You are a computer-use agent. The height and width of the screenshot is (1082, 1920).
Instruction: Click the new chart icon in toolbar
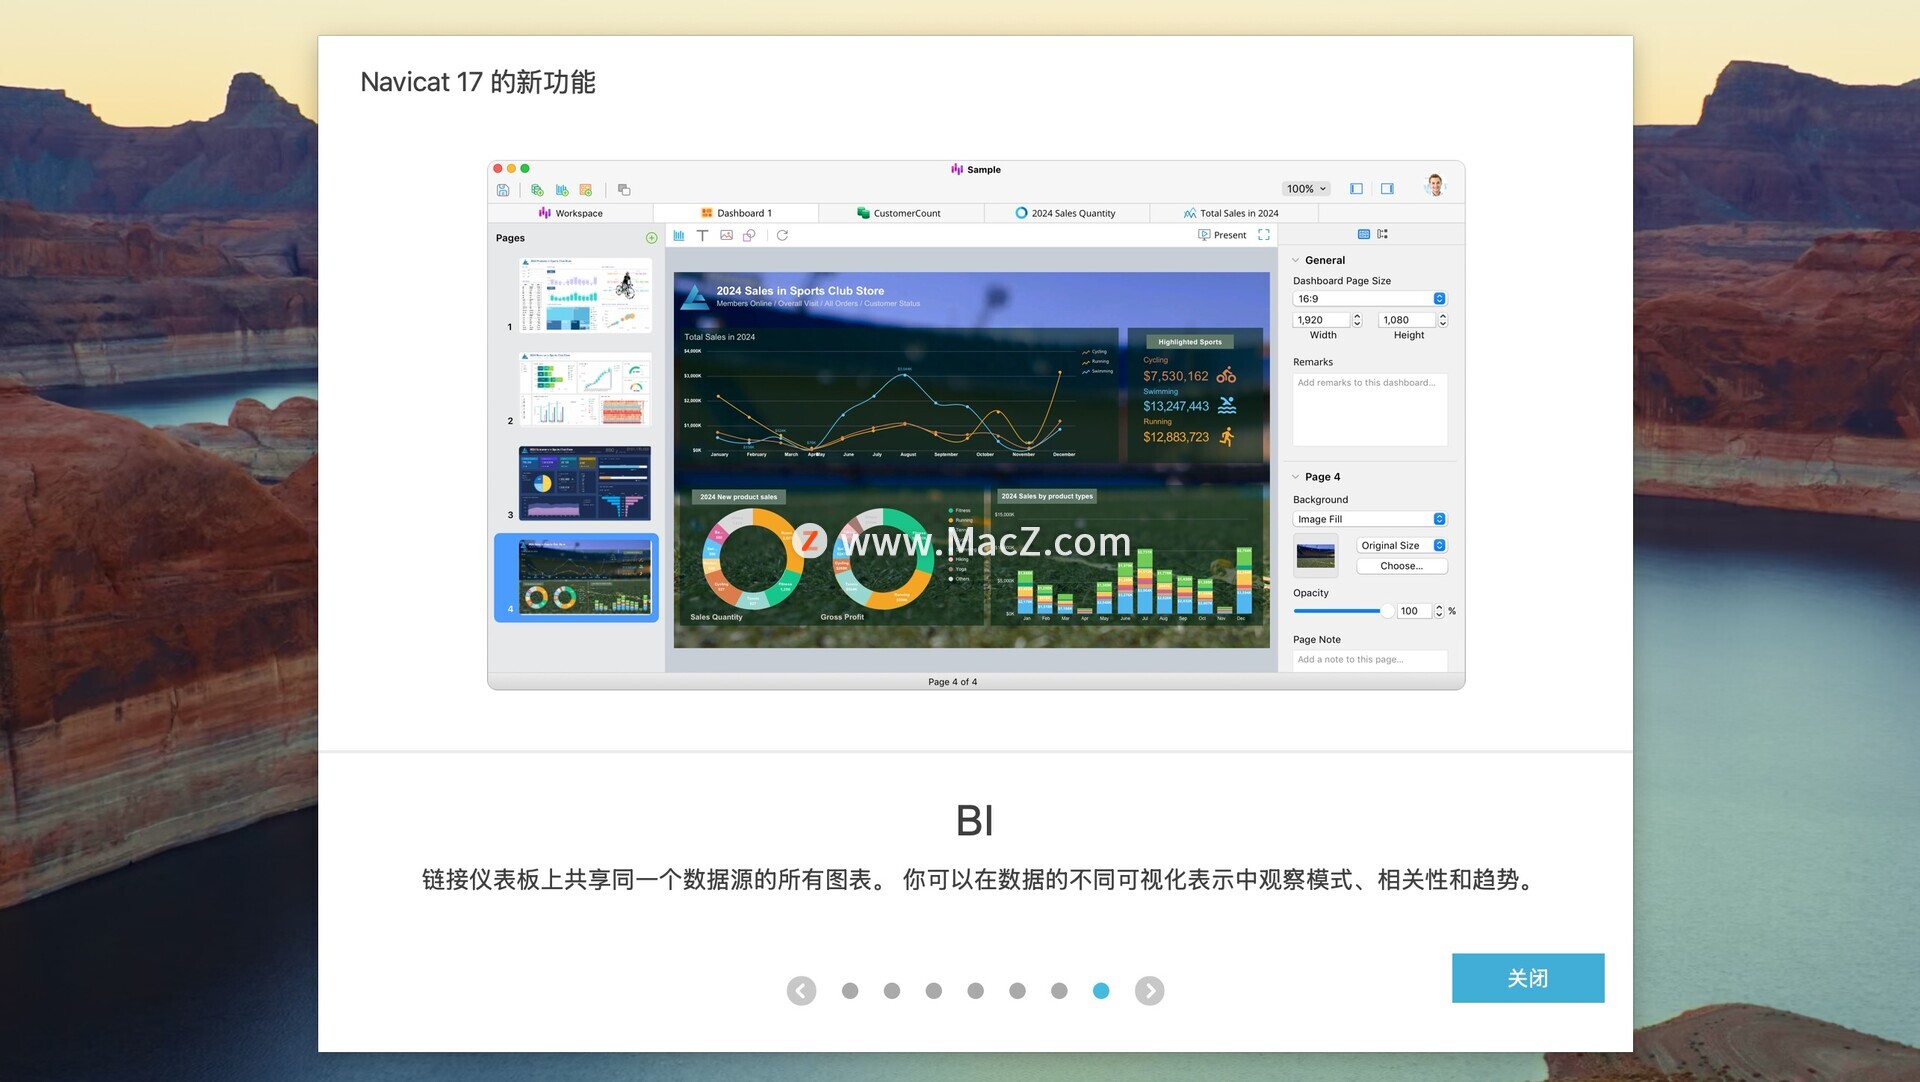[x=562, y=190]
